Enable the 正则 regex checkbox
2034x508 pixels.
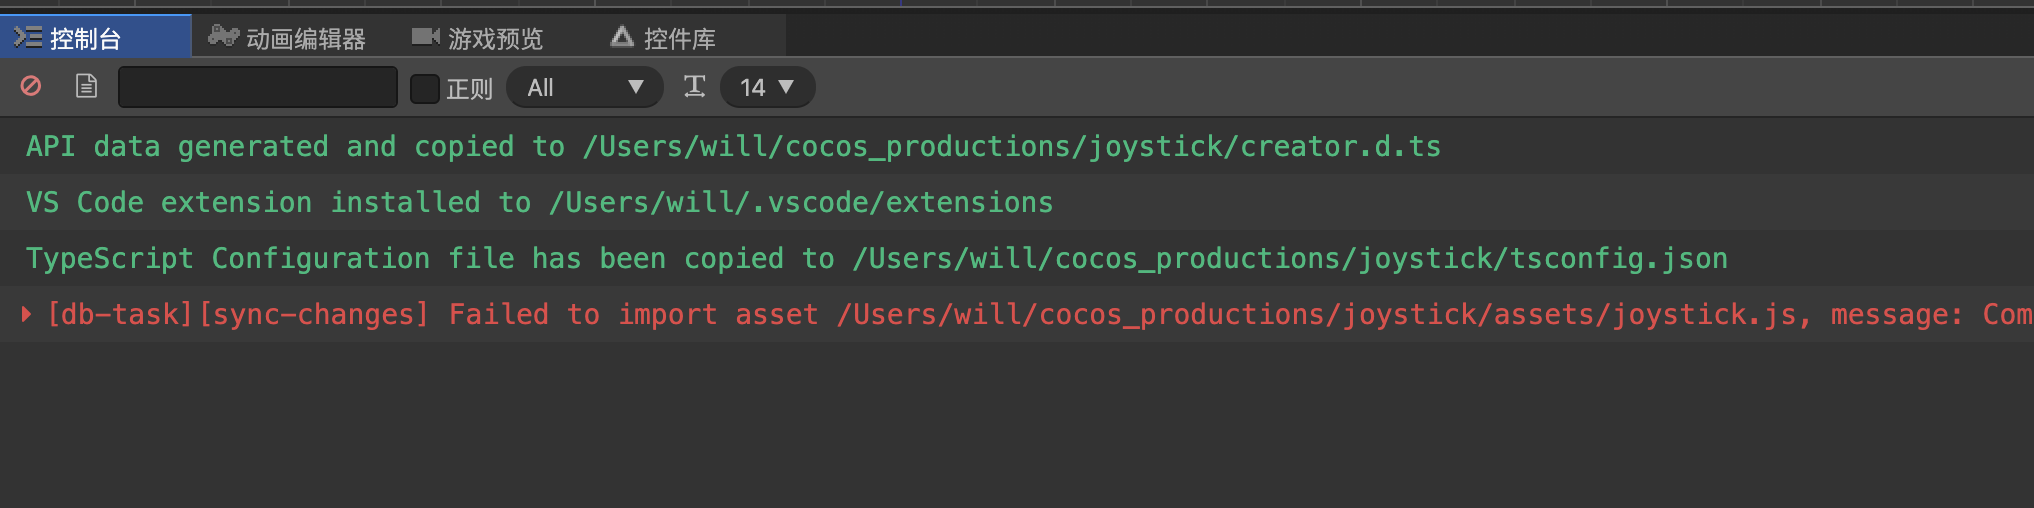(x=425, y=88)
